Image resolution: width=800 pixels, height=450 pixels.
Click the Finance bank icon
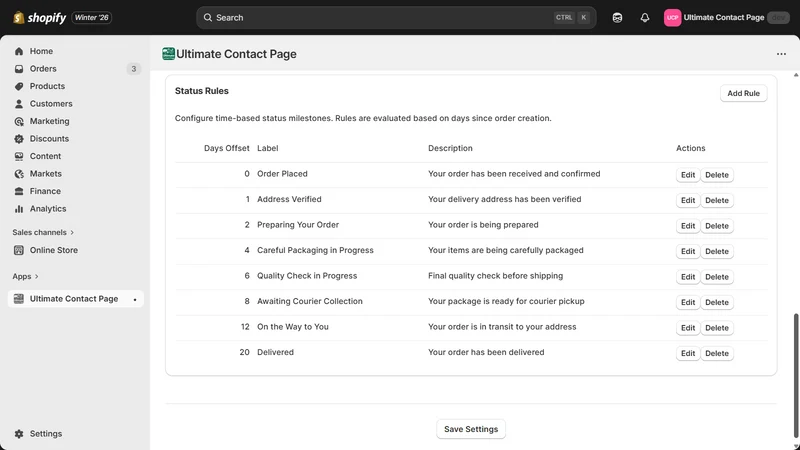coord(19,191)
